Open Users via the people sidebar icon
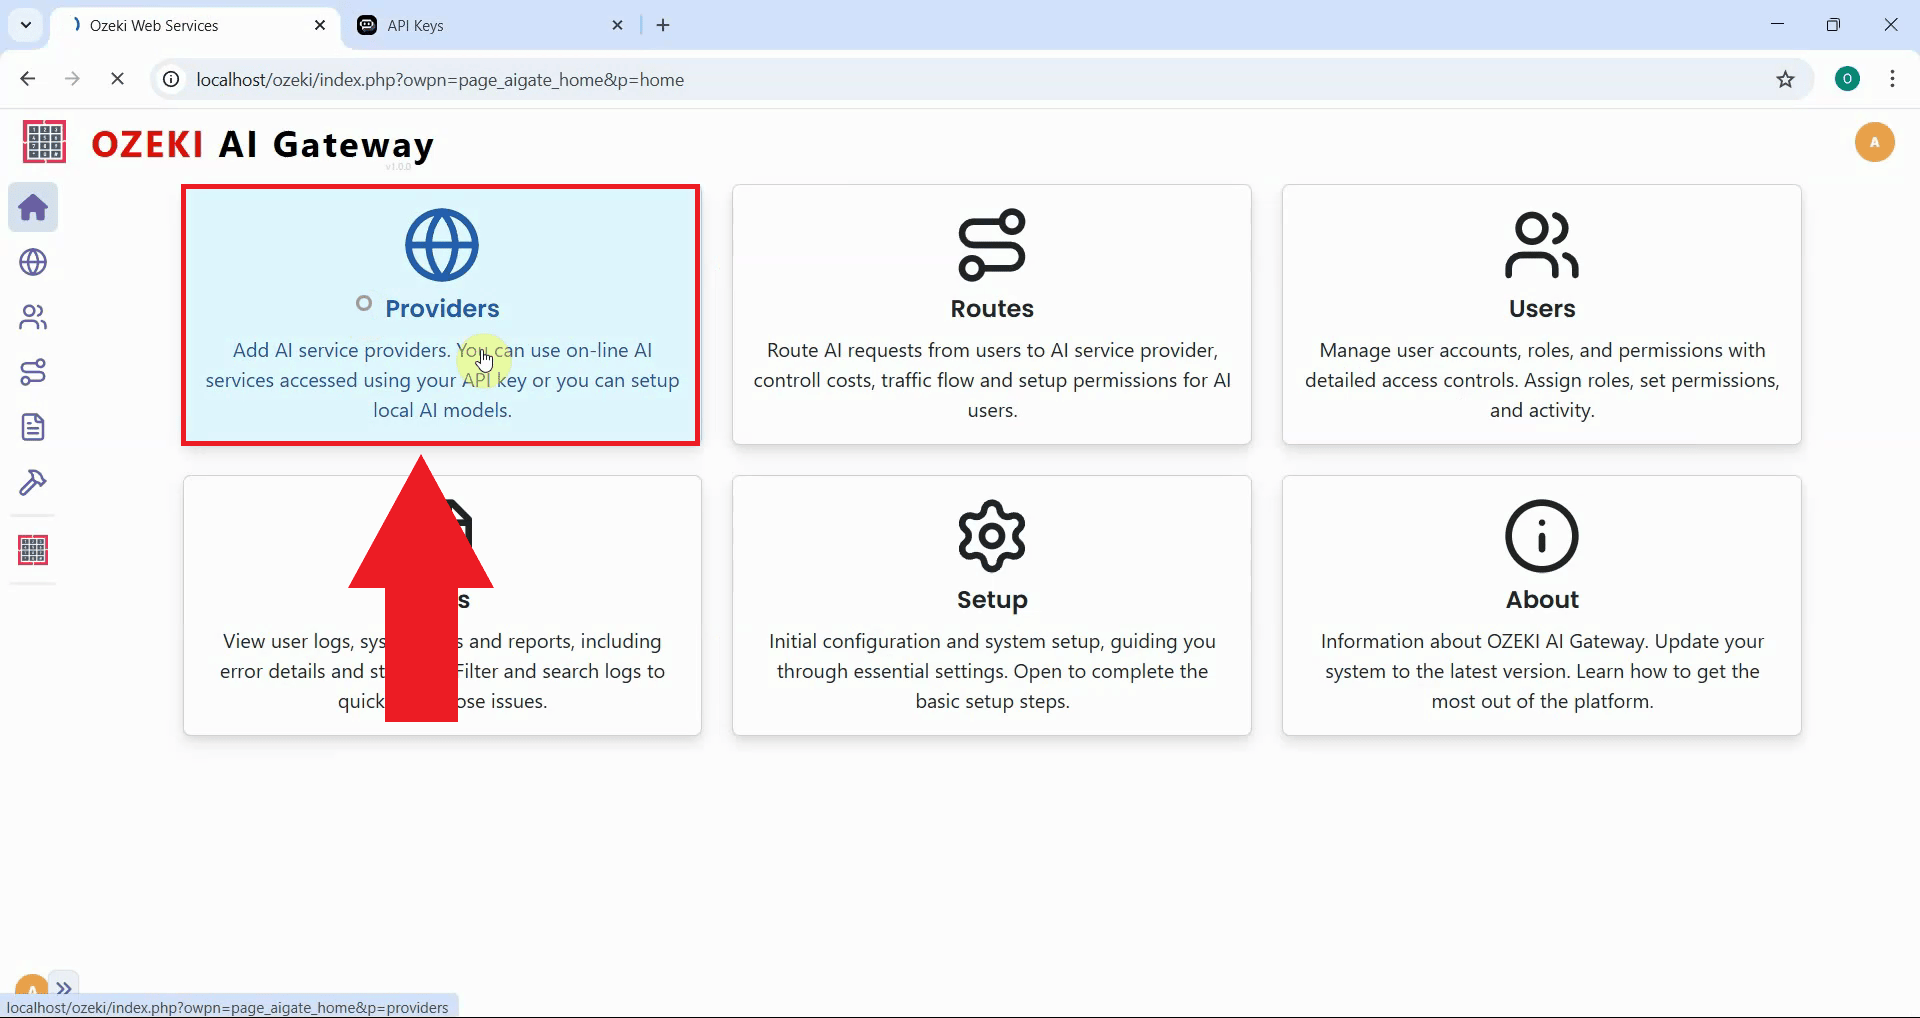 [x=33, y=317]
